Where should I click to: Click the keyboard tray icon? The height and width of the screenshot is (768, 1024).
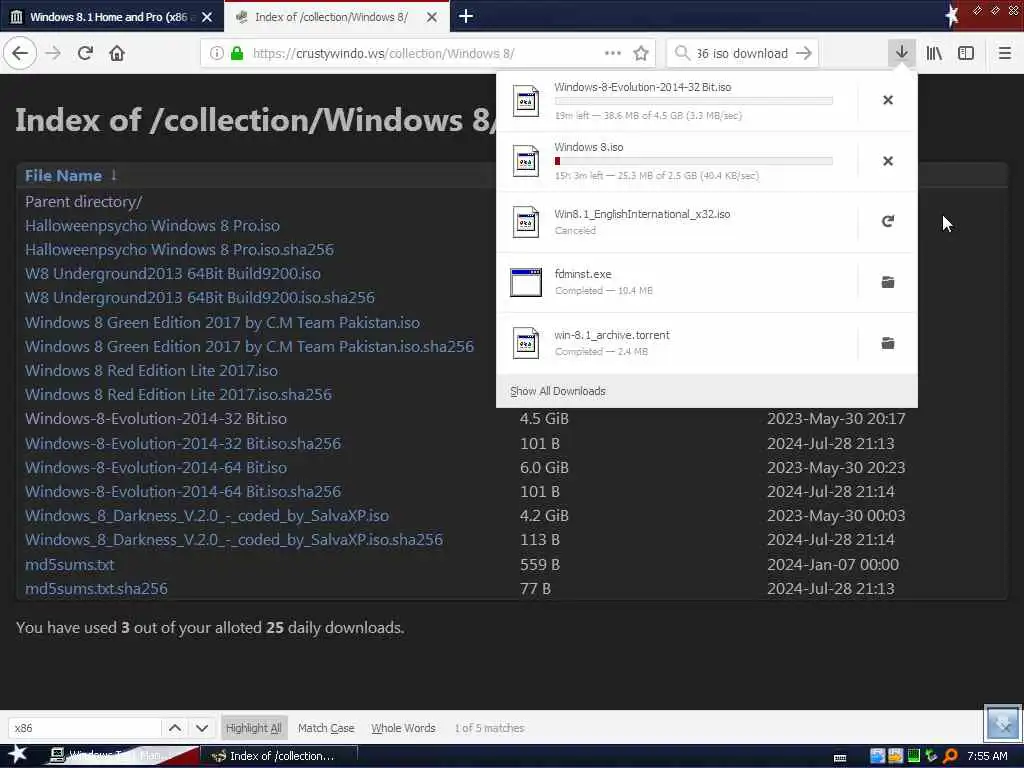click(x=840, y=758)
